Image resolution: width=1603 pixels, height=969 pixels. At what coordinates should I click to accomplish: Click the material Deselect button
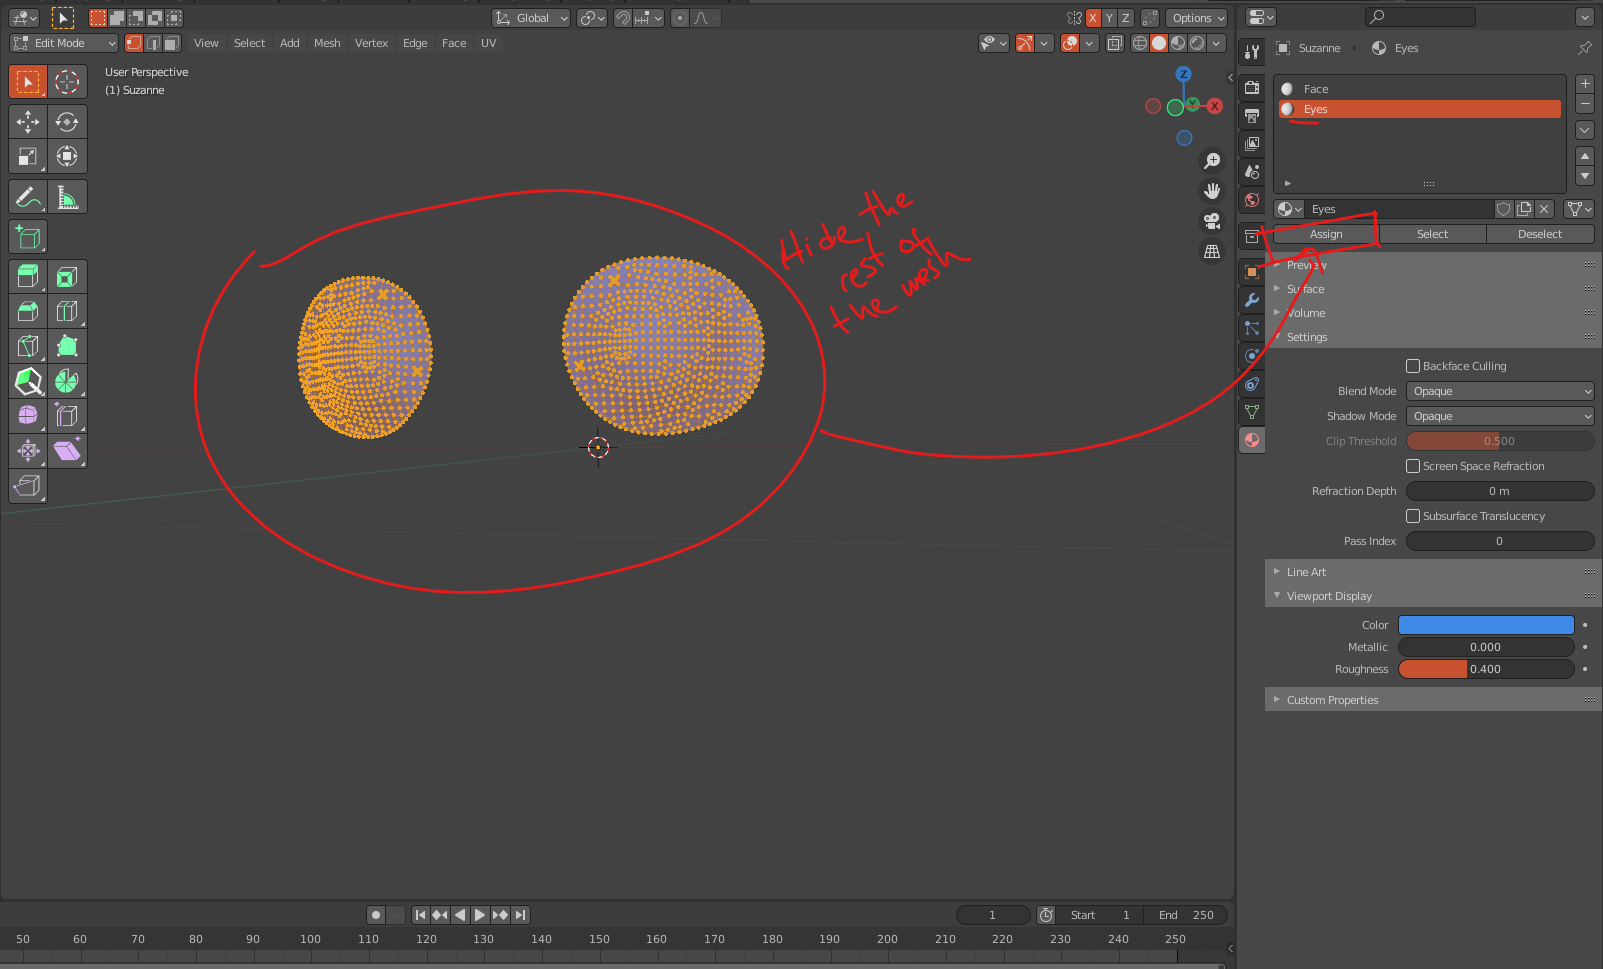(1540, 234)
